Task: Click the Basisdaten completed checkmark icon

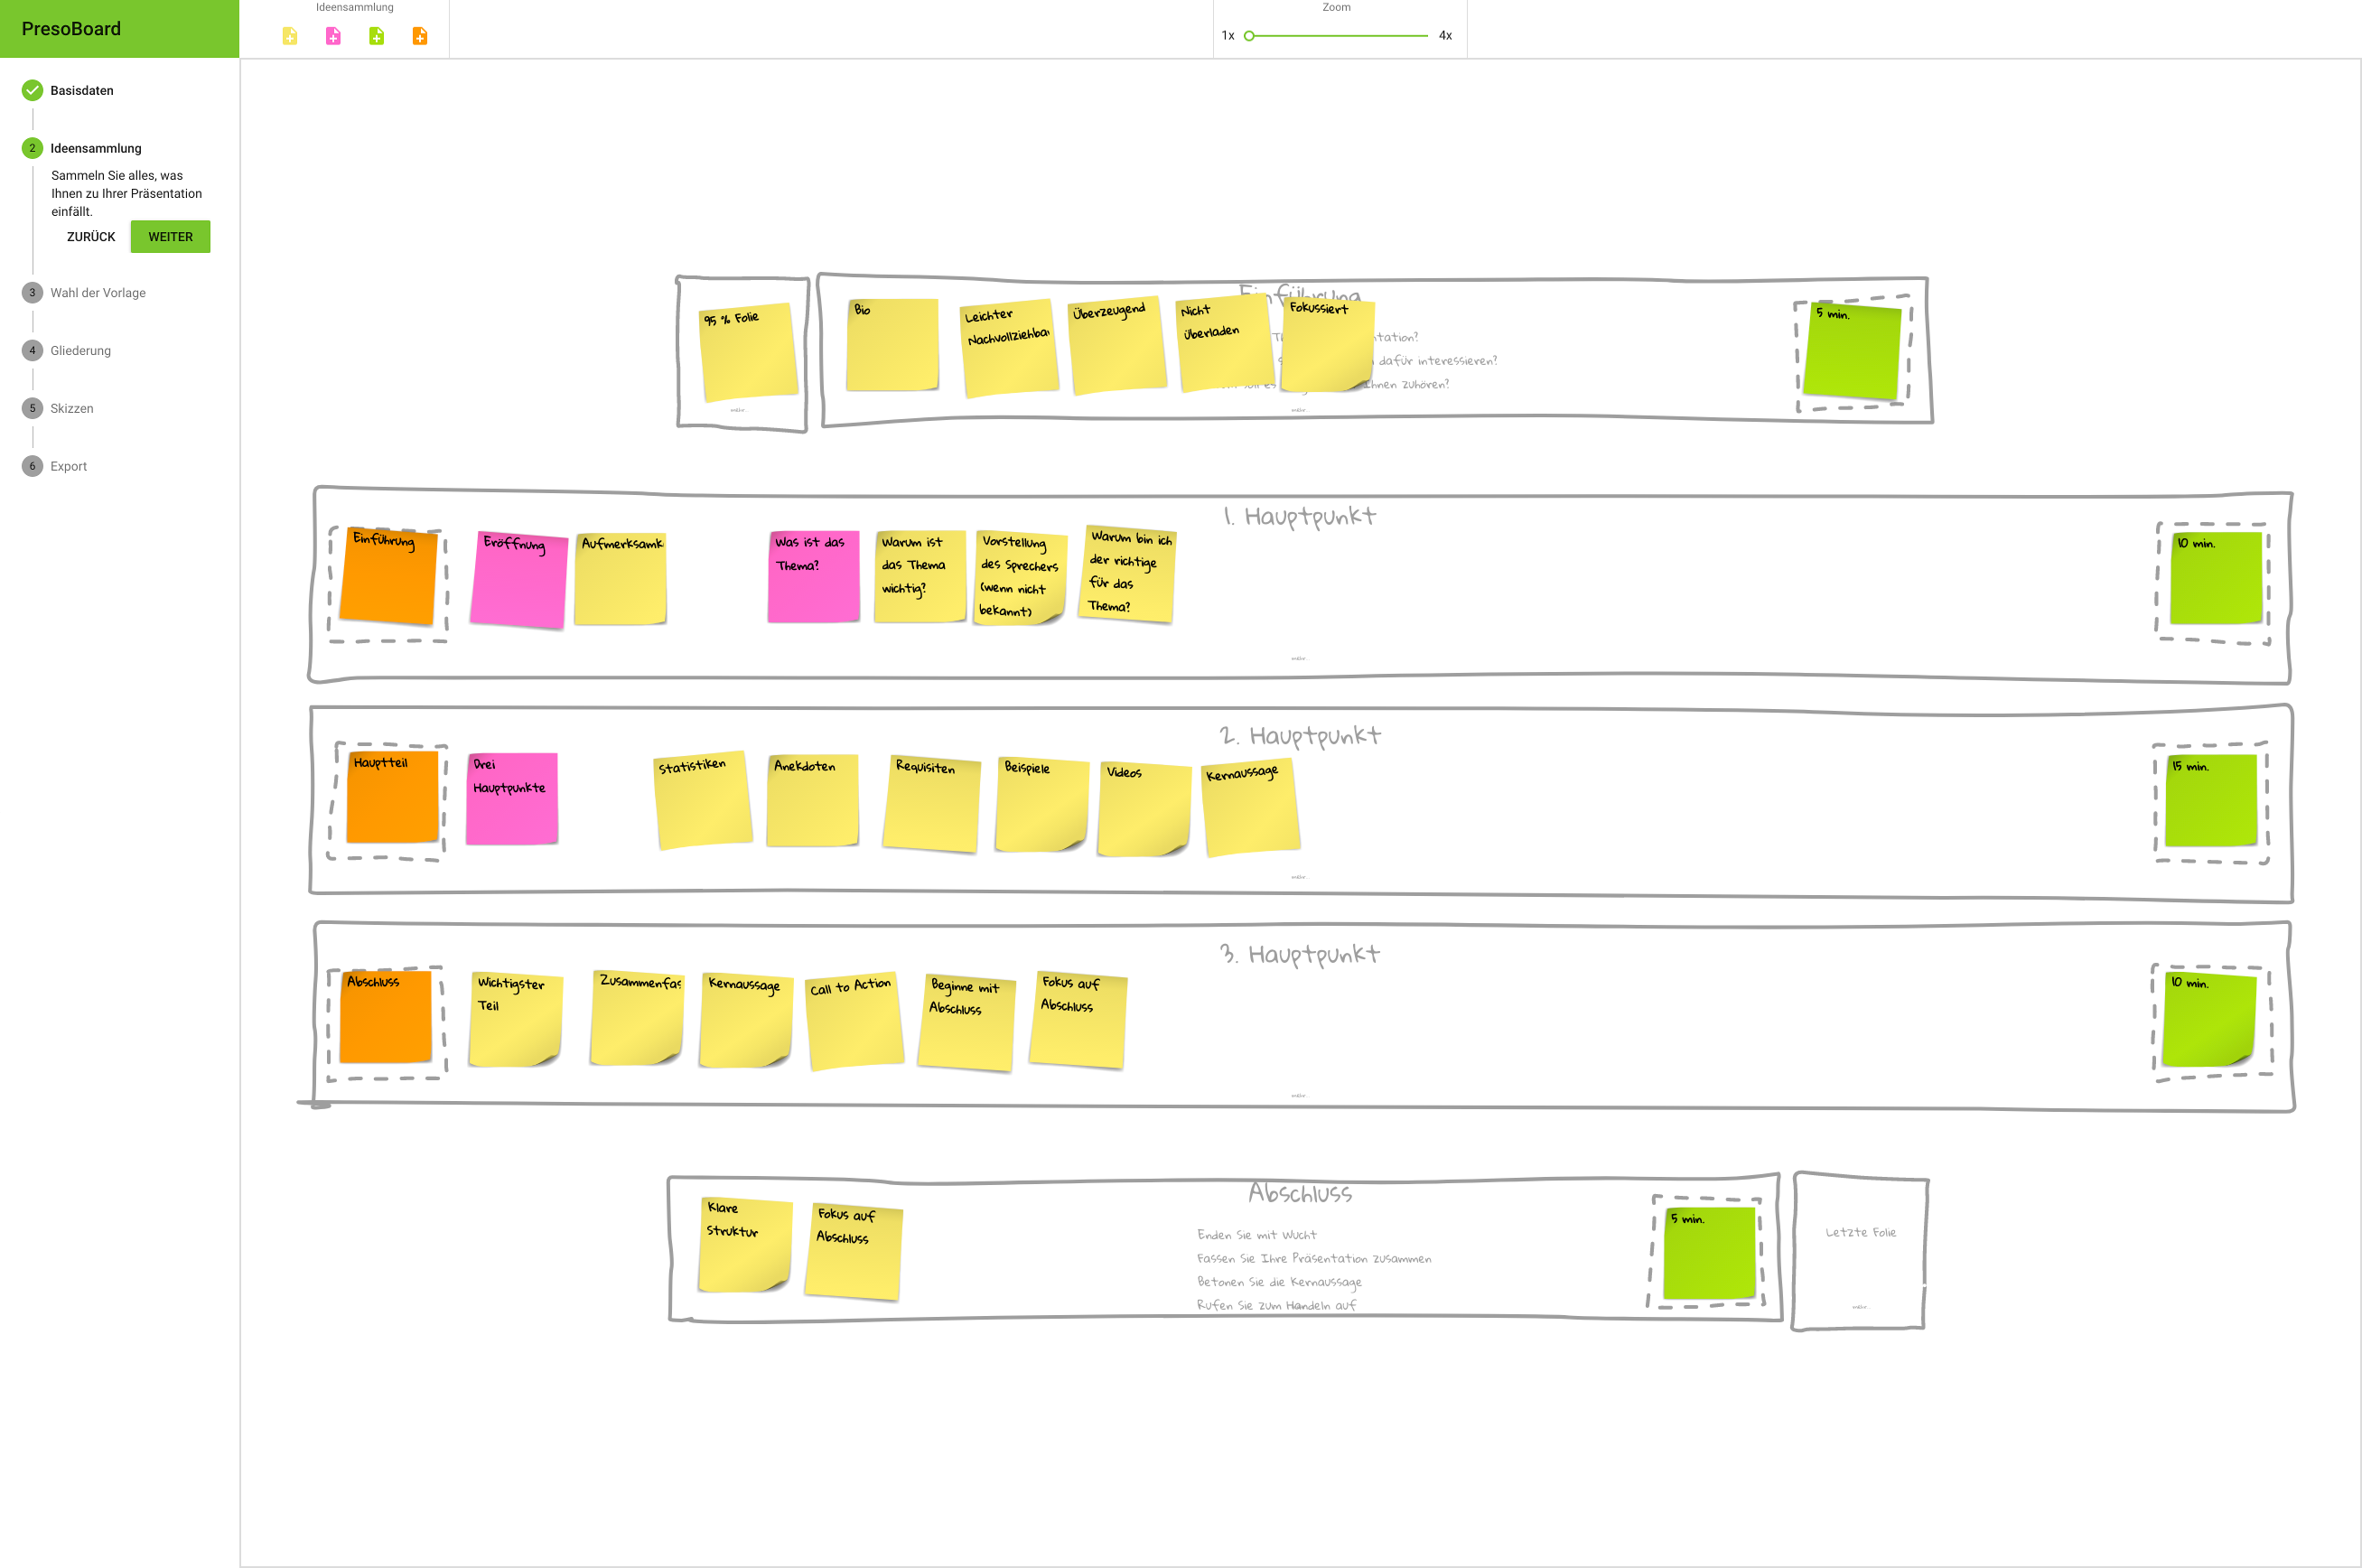Action: coord(32,90)
